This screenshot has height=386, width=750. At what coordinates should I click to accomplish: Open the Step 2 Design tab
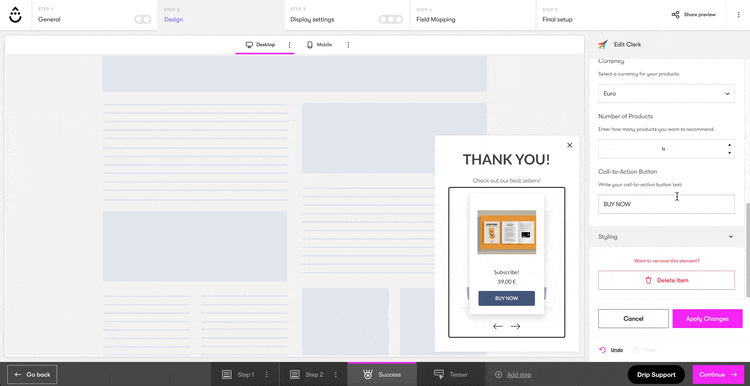(x=221, y=15)
